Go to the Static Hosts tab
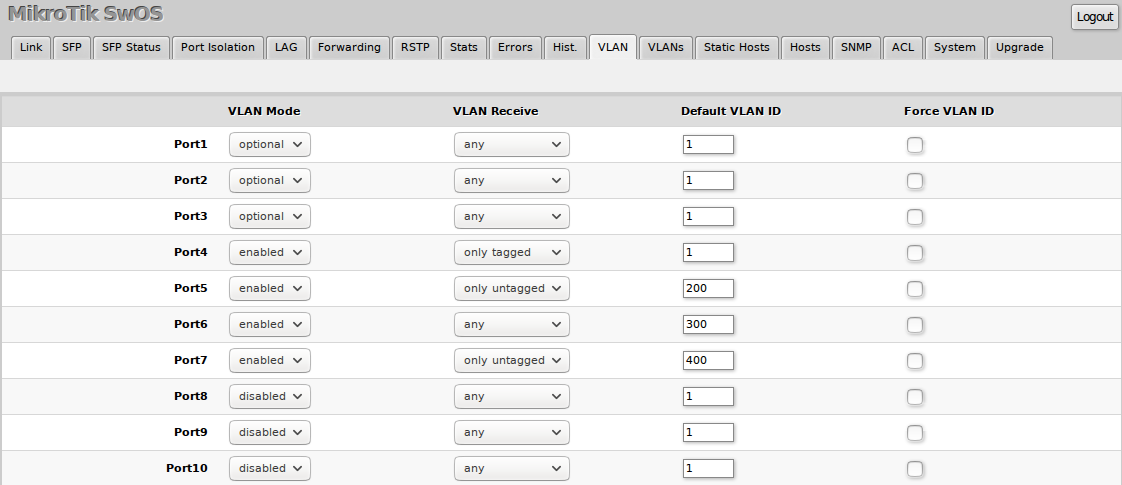This screenshot has width=1122, height=485. click(x=737, y=47)
